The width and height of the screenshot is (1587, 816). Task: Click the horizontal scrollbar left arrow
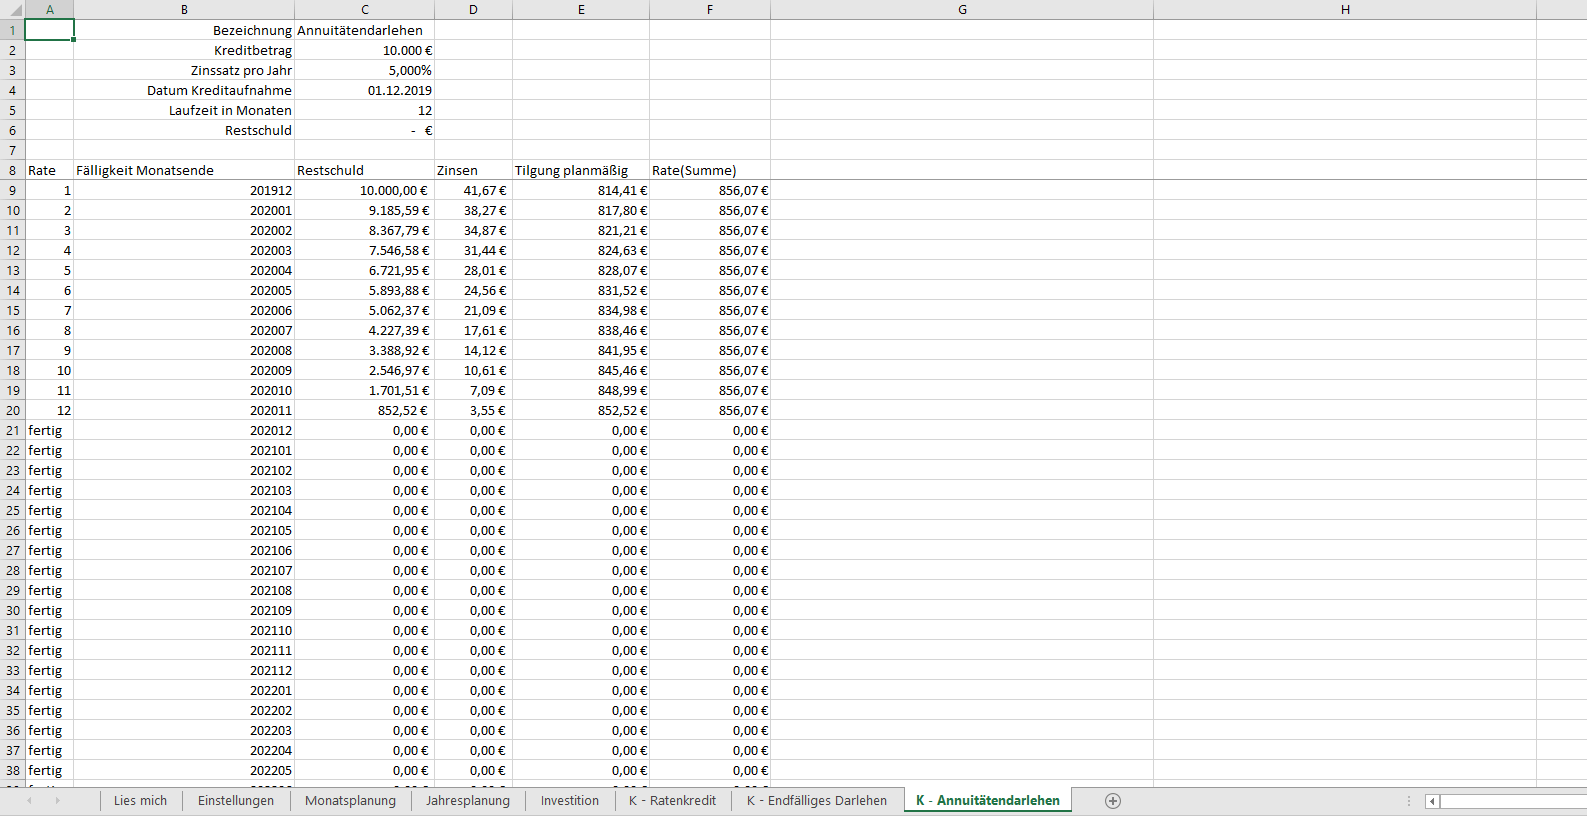(x=1432, y=801)
